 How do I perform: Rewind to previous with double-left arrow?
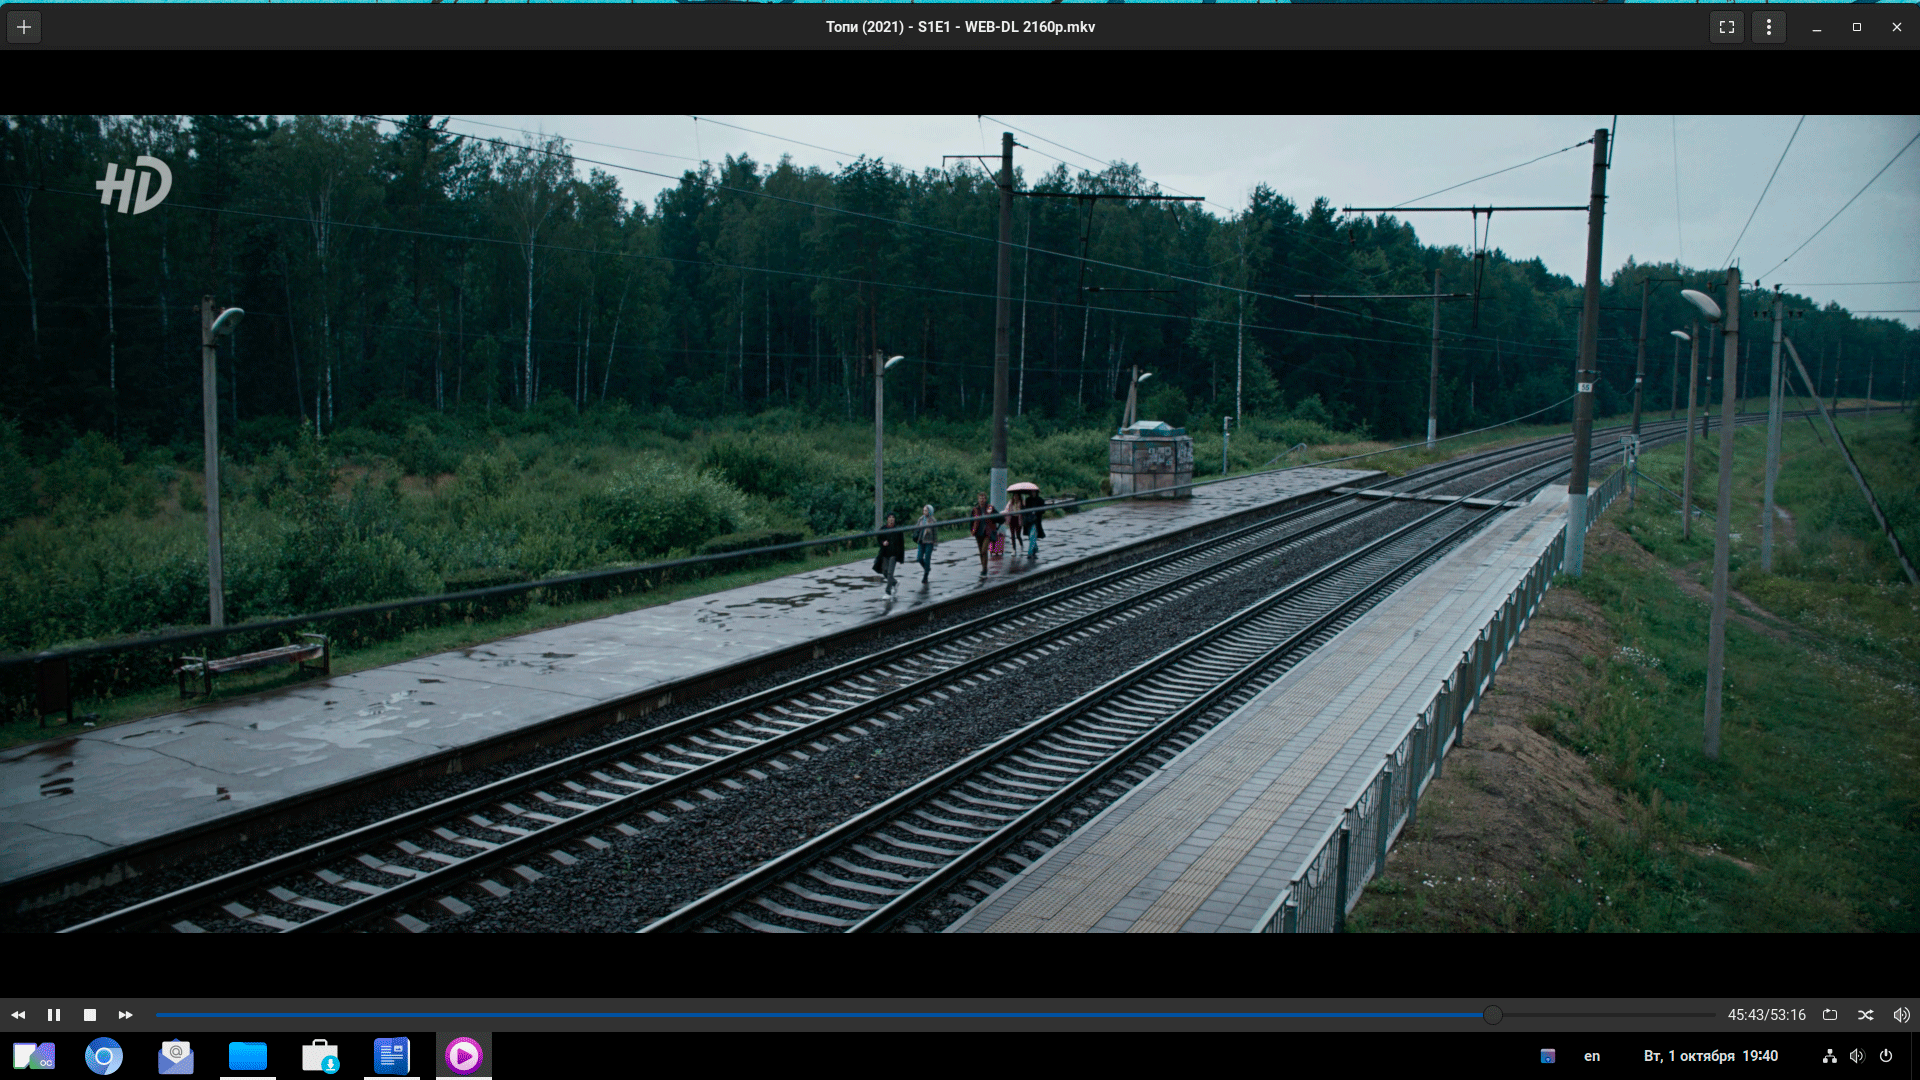18,1015
